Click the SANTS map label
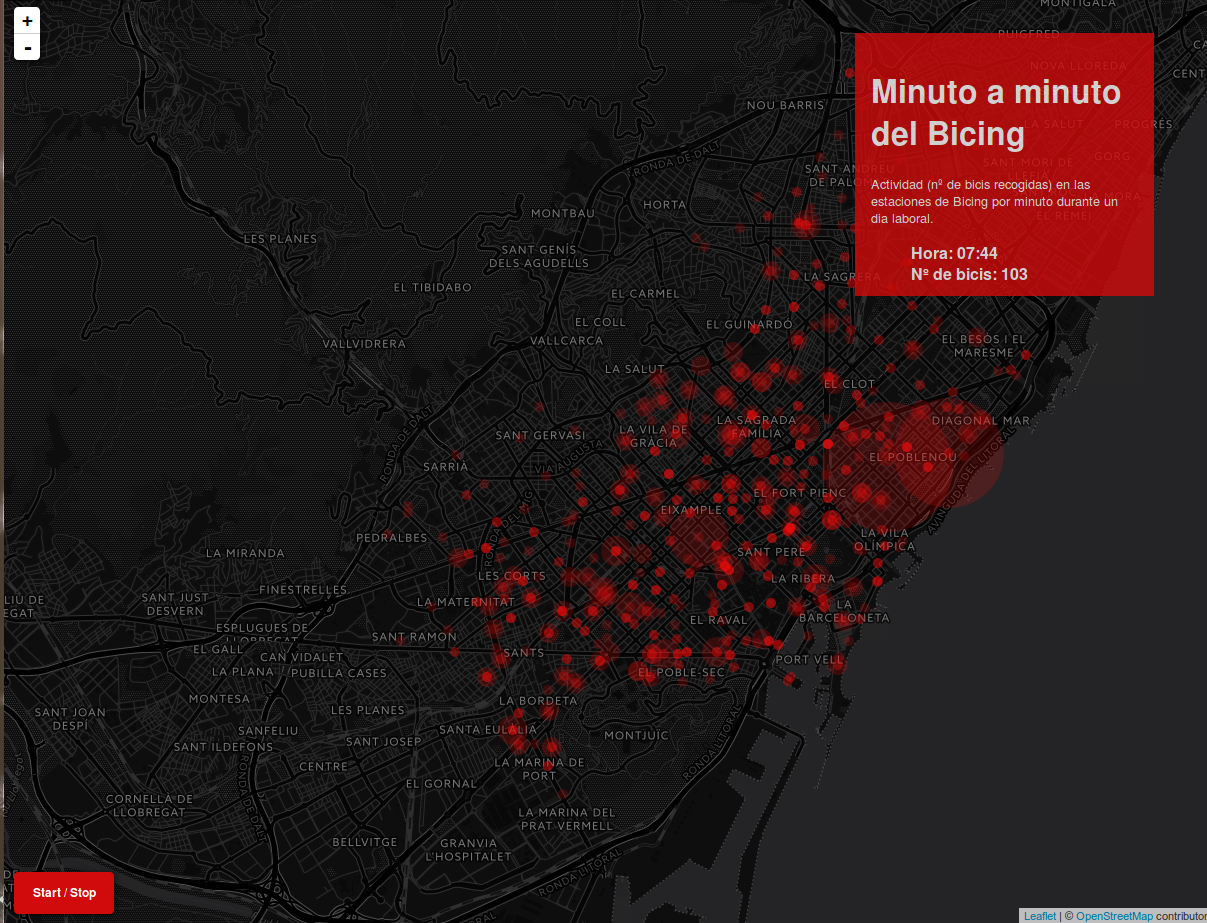The width and height of the screenshot is (1207, 923). [524, 653]
